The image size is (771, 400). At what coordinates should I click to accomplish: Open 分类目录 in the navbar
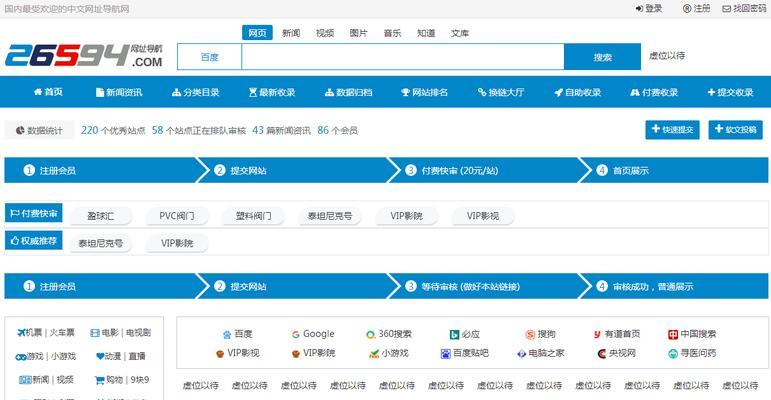coord(196,92)
